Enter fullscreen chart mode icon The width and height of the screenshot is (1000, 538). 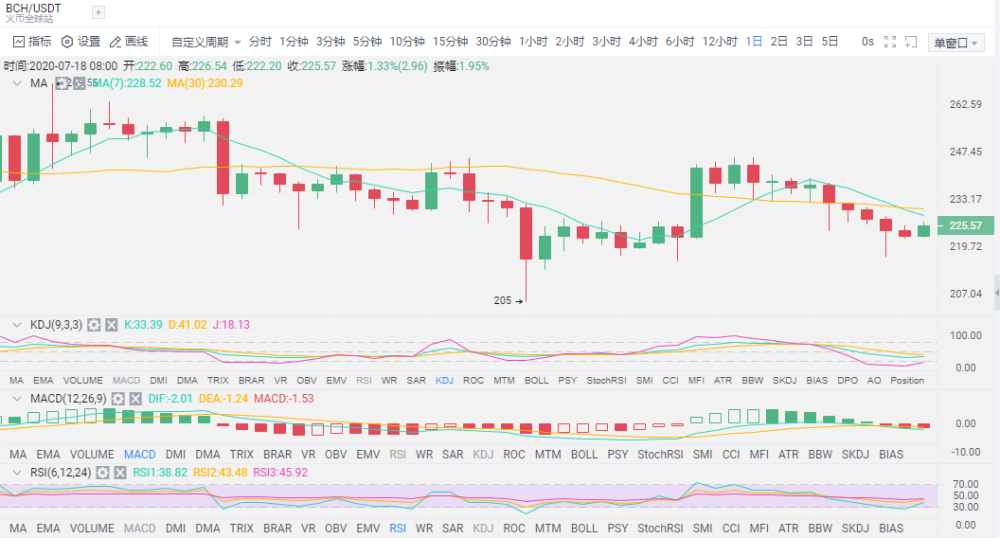pyautogui.click(x=890, y=42)
